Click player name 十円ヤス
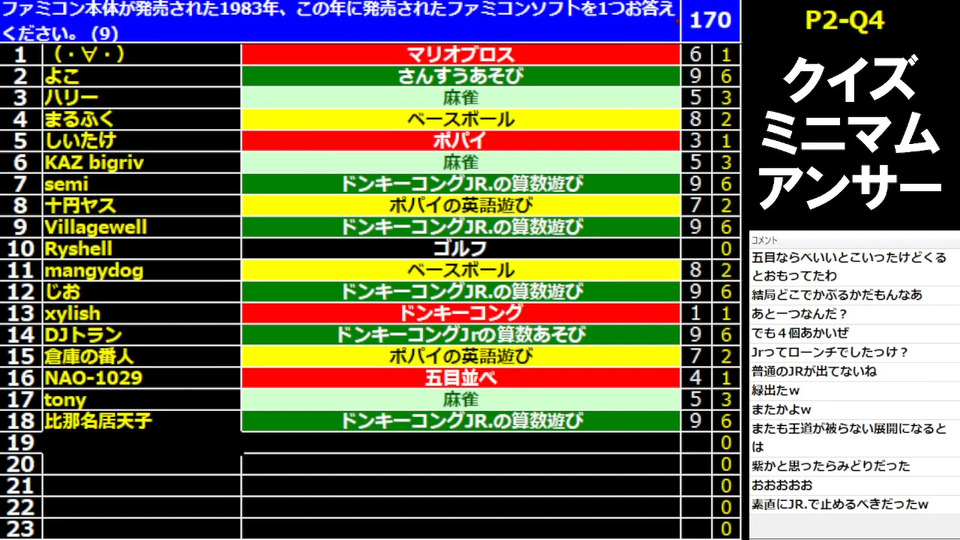This screenshot has width=960, height=540. tap(80, 205)
